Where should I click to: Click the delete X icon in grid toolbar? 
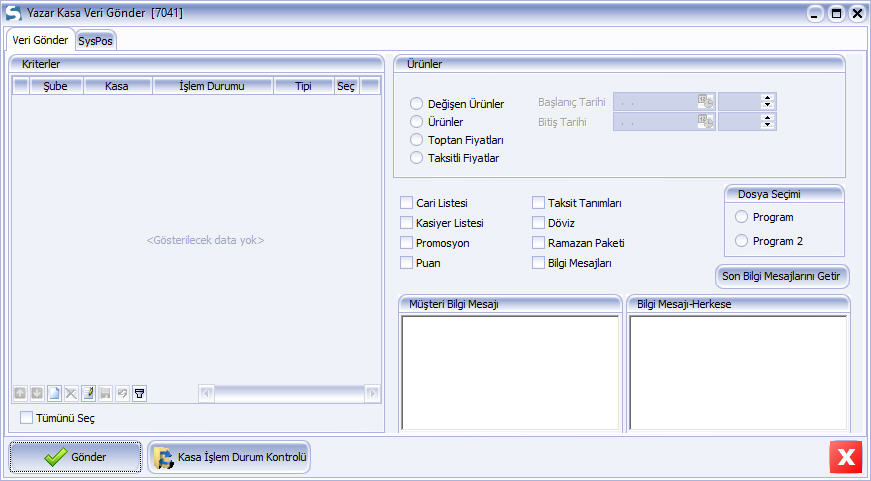[x=71, y=394]
